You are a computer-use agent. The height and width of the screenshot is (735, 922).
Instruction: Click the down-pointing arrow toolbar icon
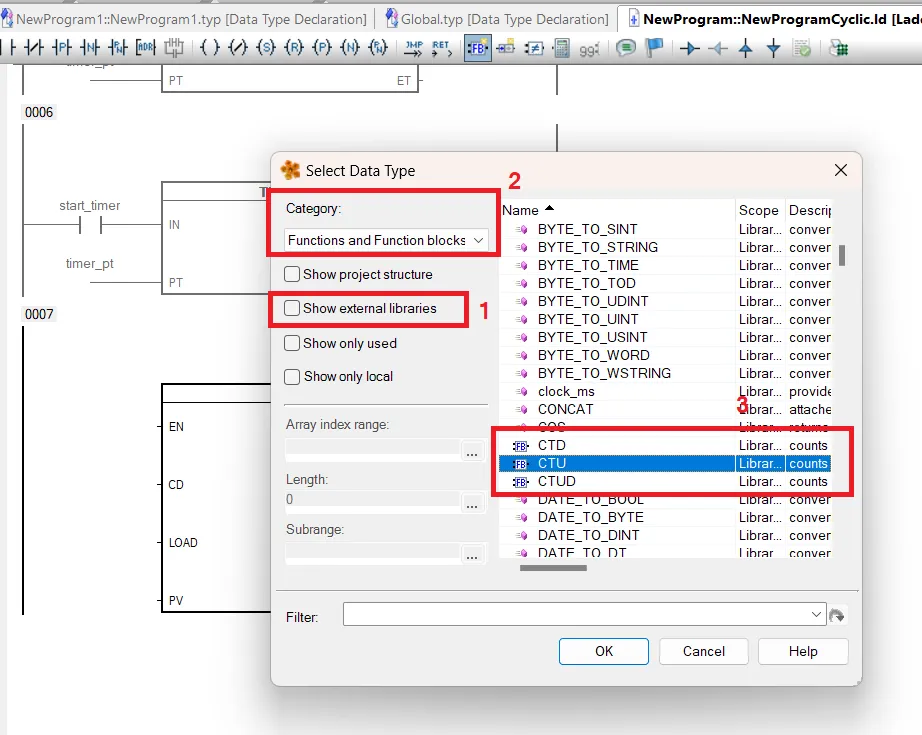coord(774,48)
